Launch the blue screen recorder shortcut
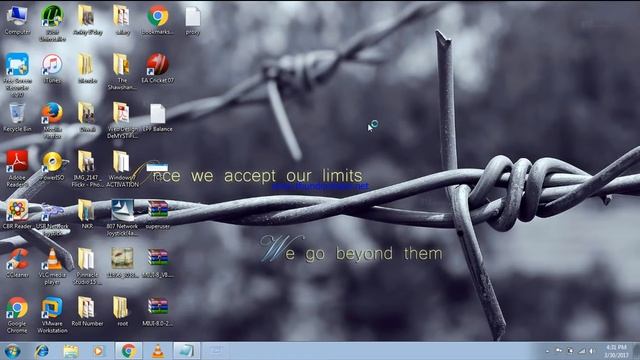 tap(17, 74)
